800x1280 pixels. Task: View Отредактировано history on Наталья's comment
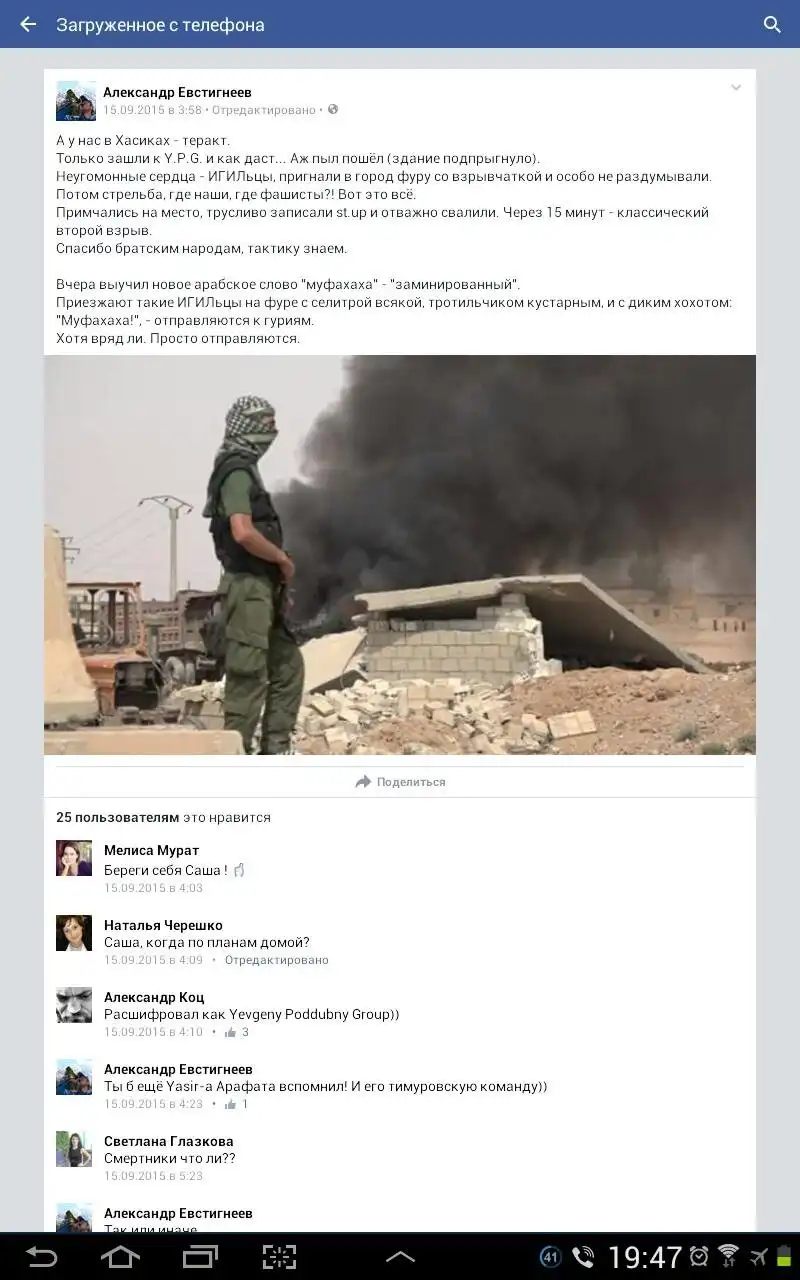pos(276,960)
